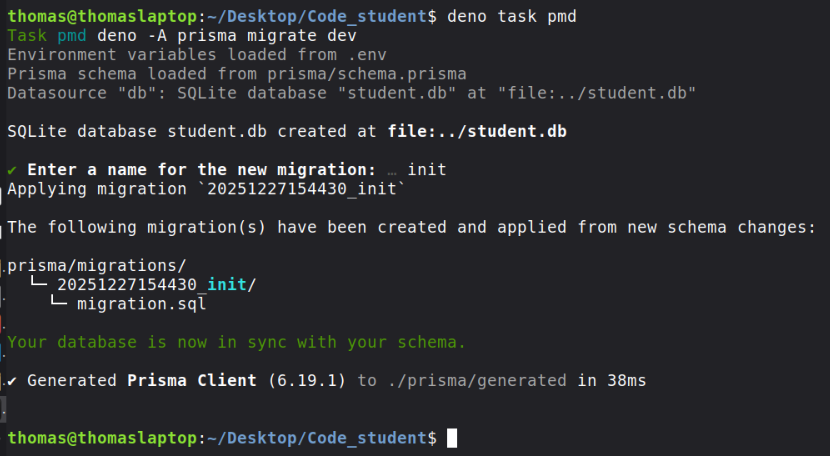This screenshot has height=456, width=830.
Task: Click the ~/Desktop/Code_student path in bottom prompt
Action: click(x=327, y=438)
